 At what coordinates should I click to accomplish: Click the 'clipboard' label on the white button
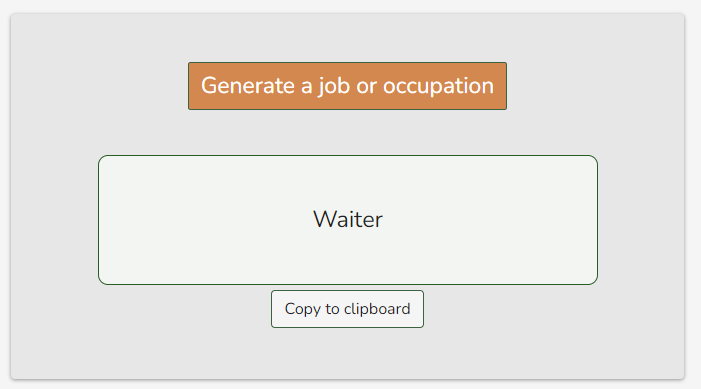(377, 309)
